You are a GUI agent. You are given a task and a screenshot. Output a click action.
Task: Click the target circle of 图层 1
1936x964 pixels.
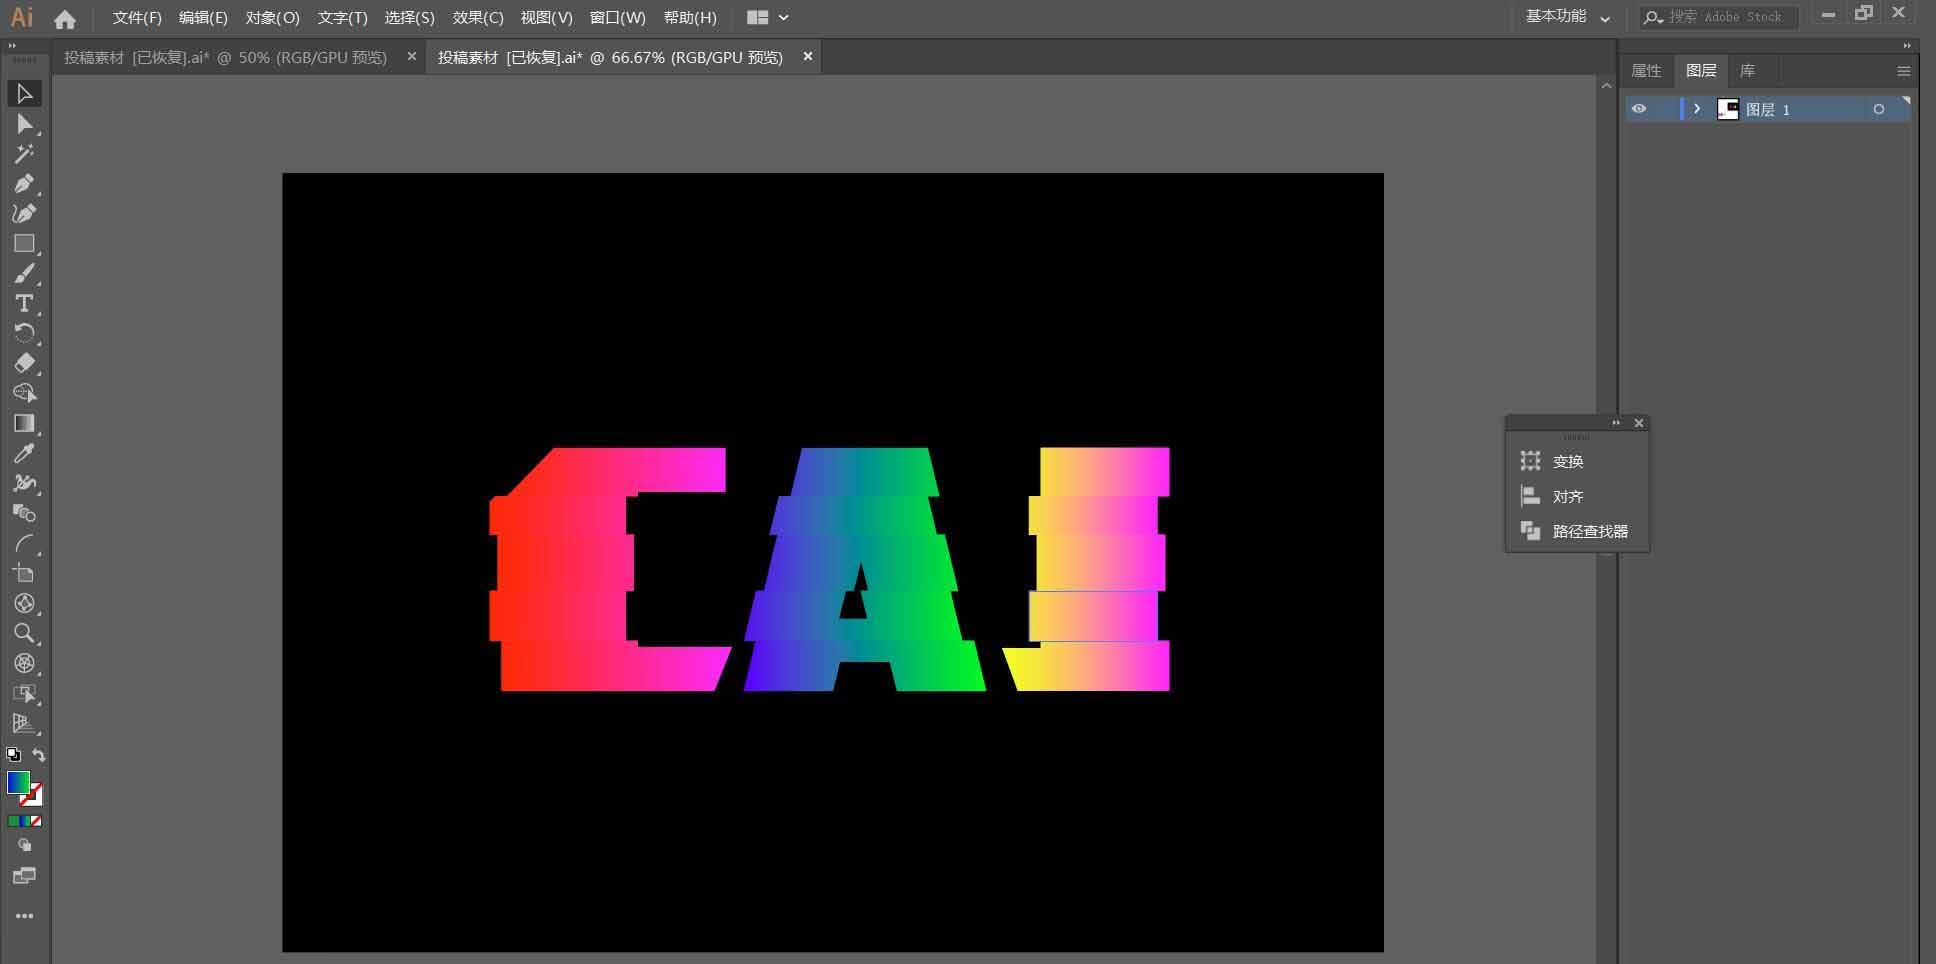[1879, 109]
